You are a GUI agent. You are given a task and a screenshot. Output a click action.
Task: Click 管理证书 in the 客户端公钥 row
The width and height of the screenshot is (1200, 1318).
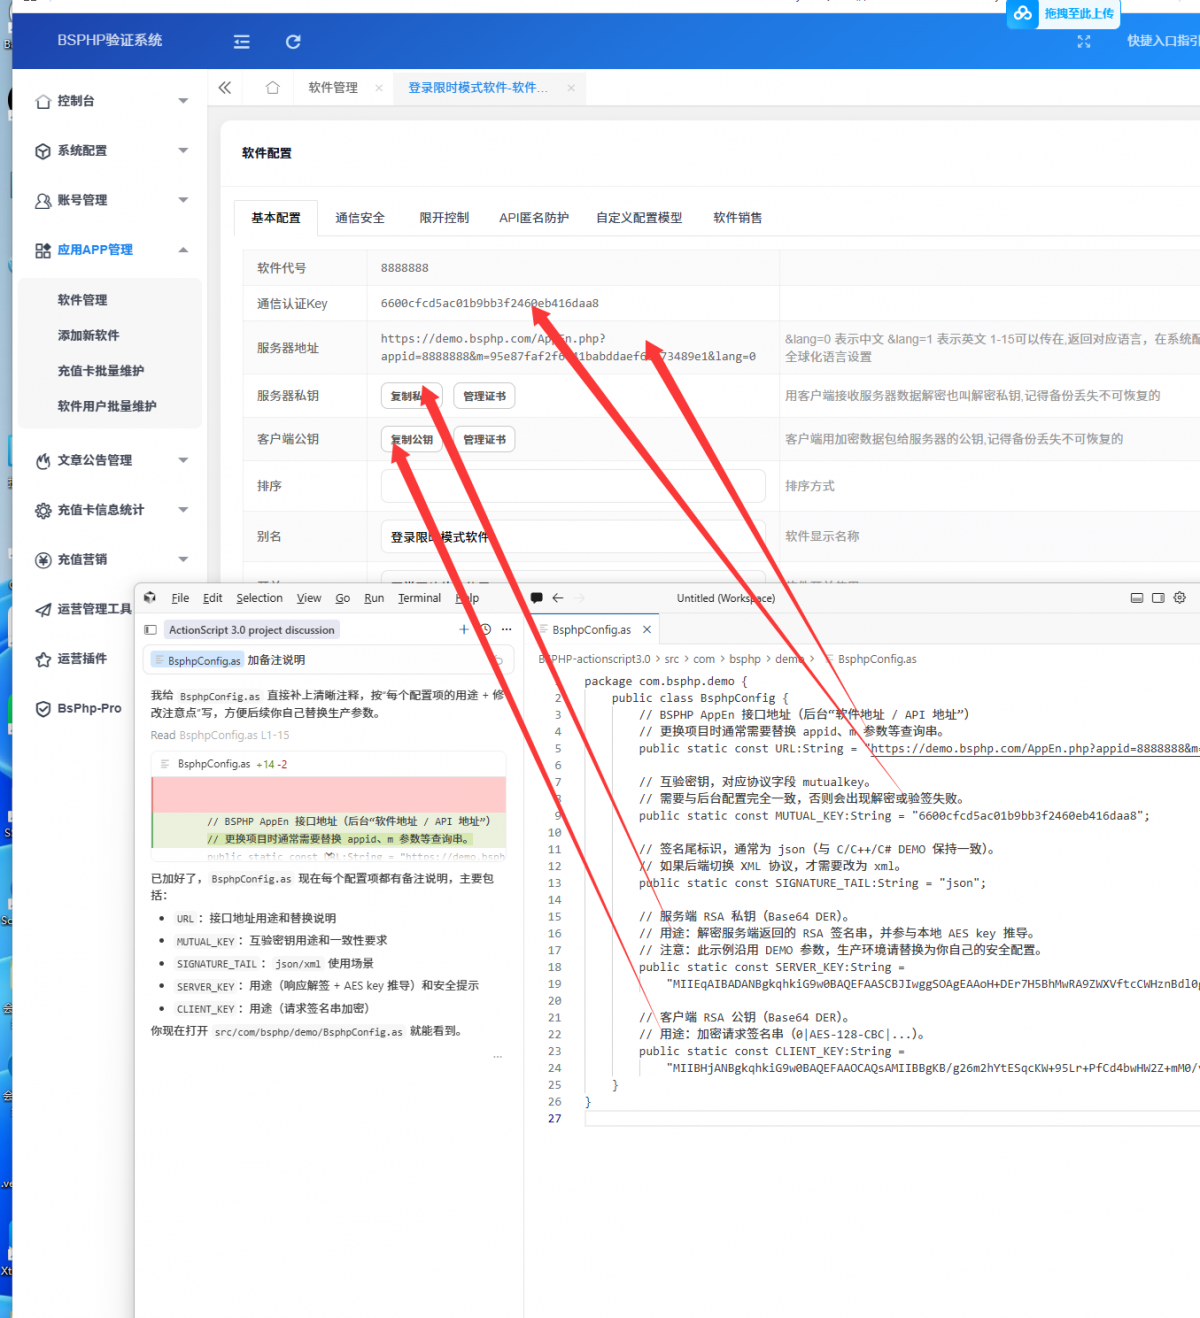point(484,439)
